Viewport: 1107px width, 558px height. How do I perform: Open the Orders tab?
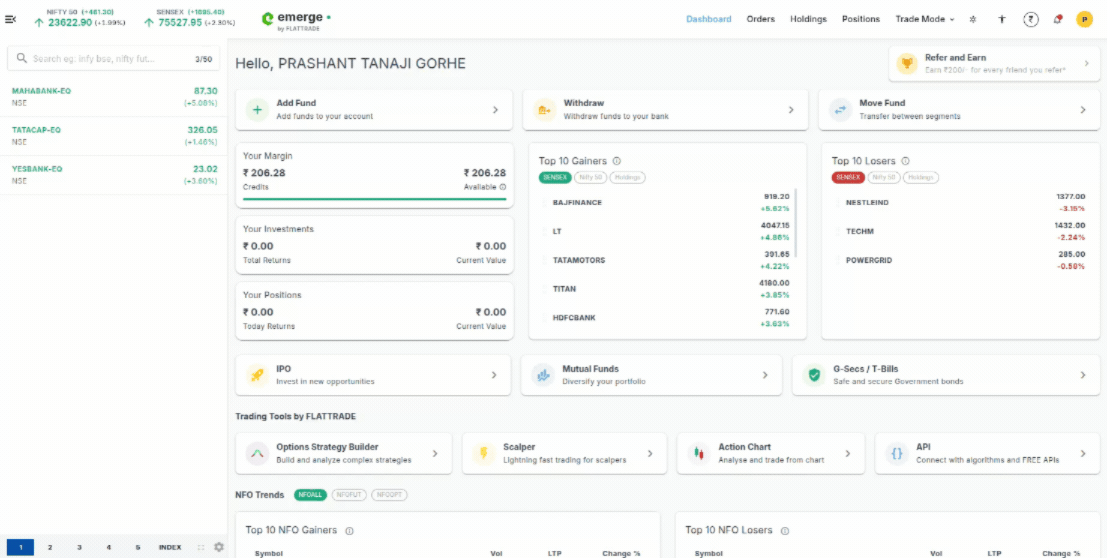[x=760, y=19]
